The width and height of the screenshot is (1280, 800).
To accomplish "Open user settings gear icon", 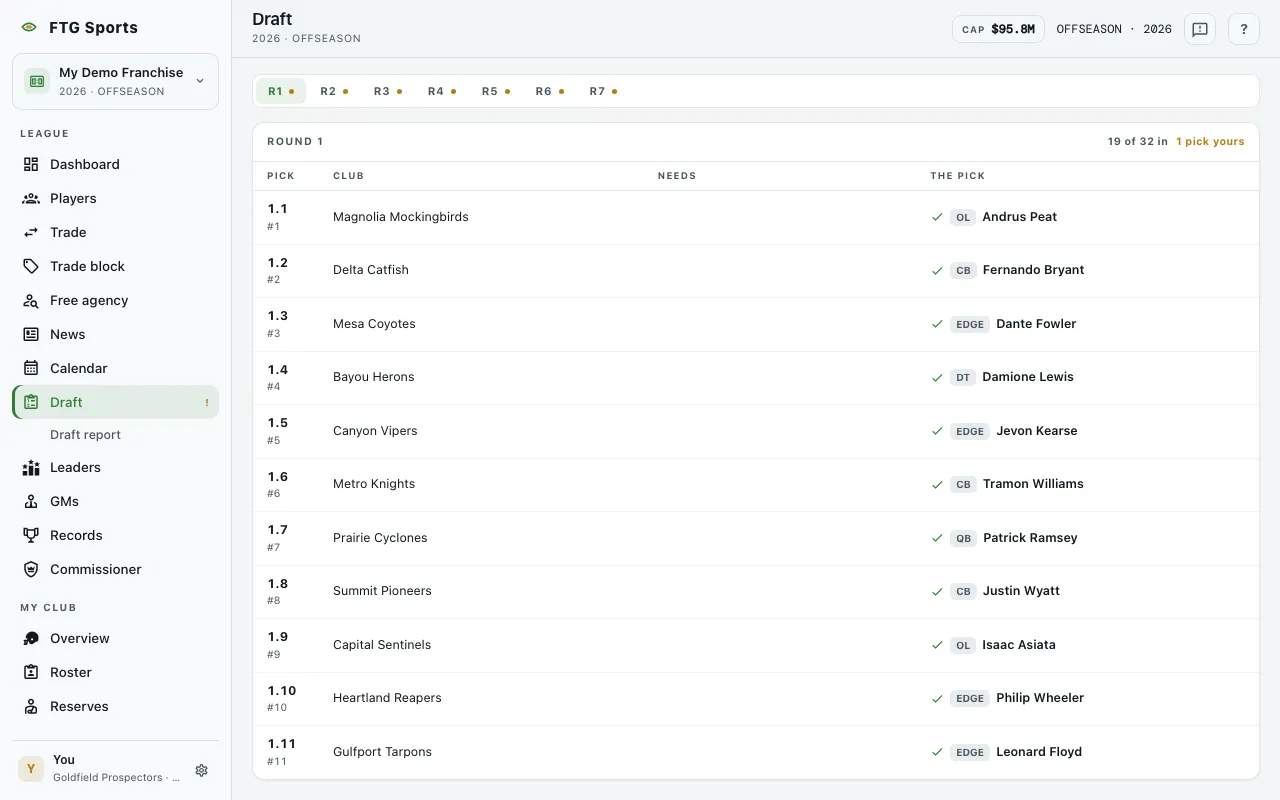I will click(x=201, y=770).
